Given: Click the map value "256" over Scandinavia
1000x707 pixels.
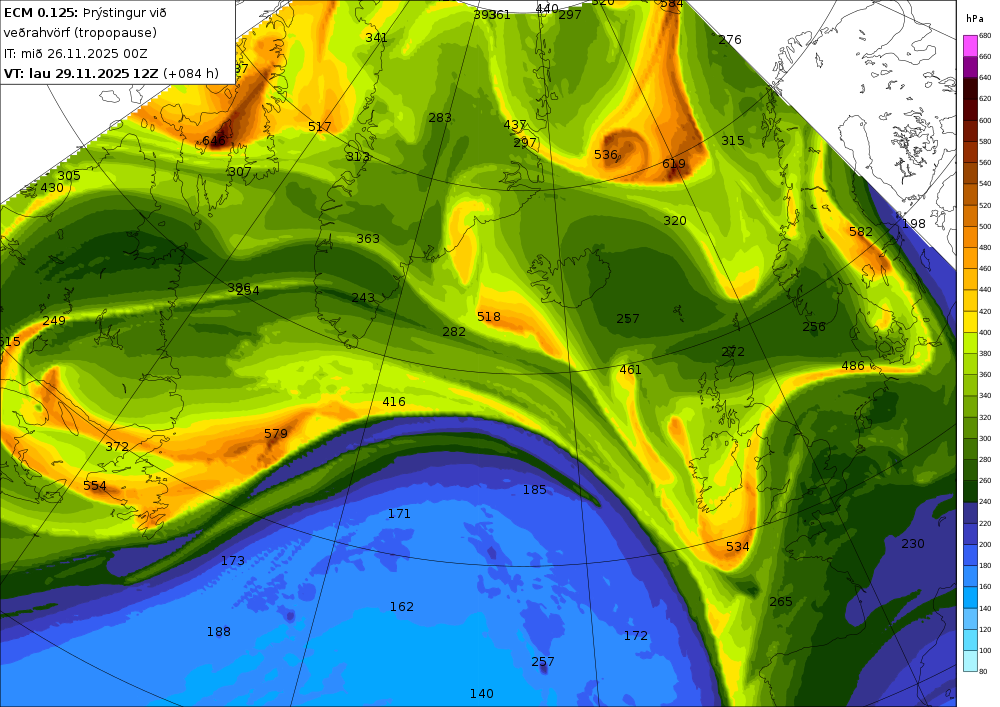Looking at the screenshot, I should 814,326.
